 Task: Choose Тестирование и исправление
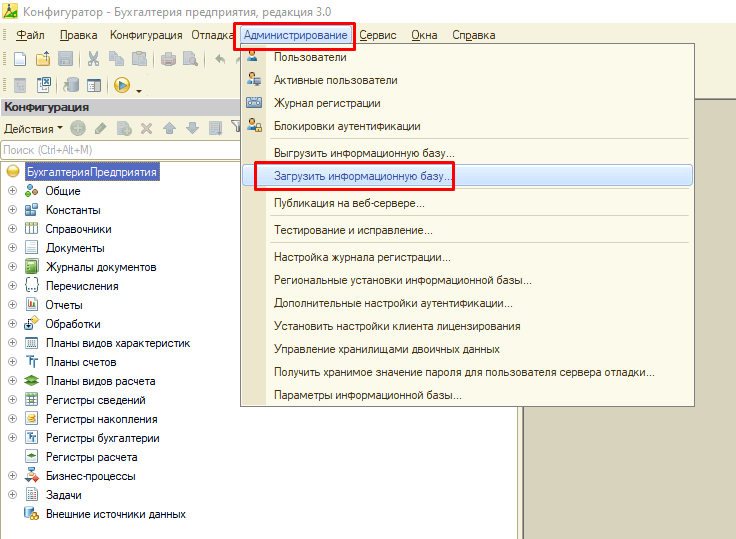[468, 230]
